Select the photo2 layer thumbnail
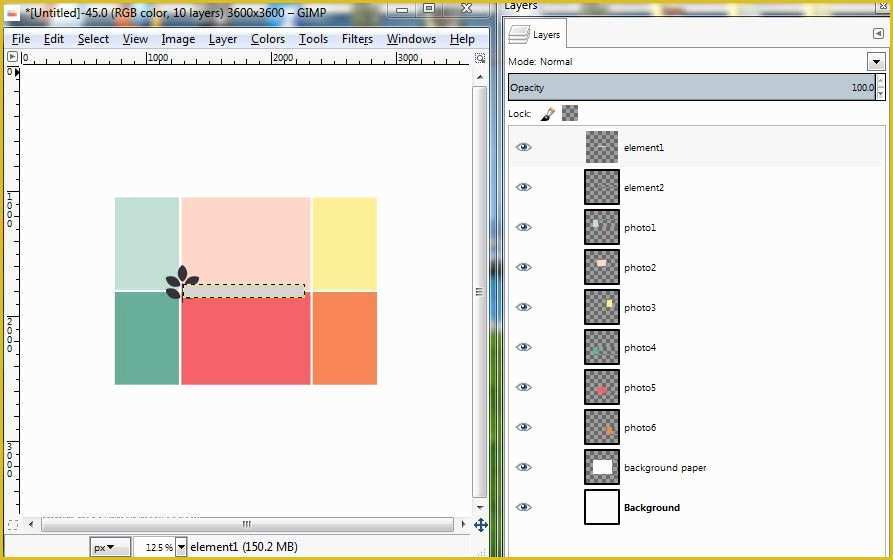 point(602,267)
